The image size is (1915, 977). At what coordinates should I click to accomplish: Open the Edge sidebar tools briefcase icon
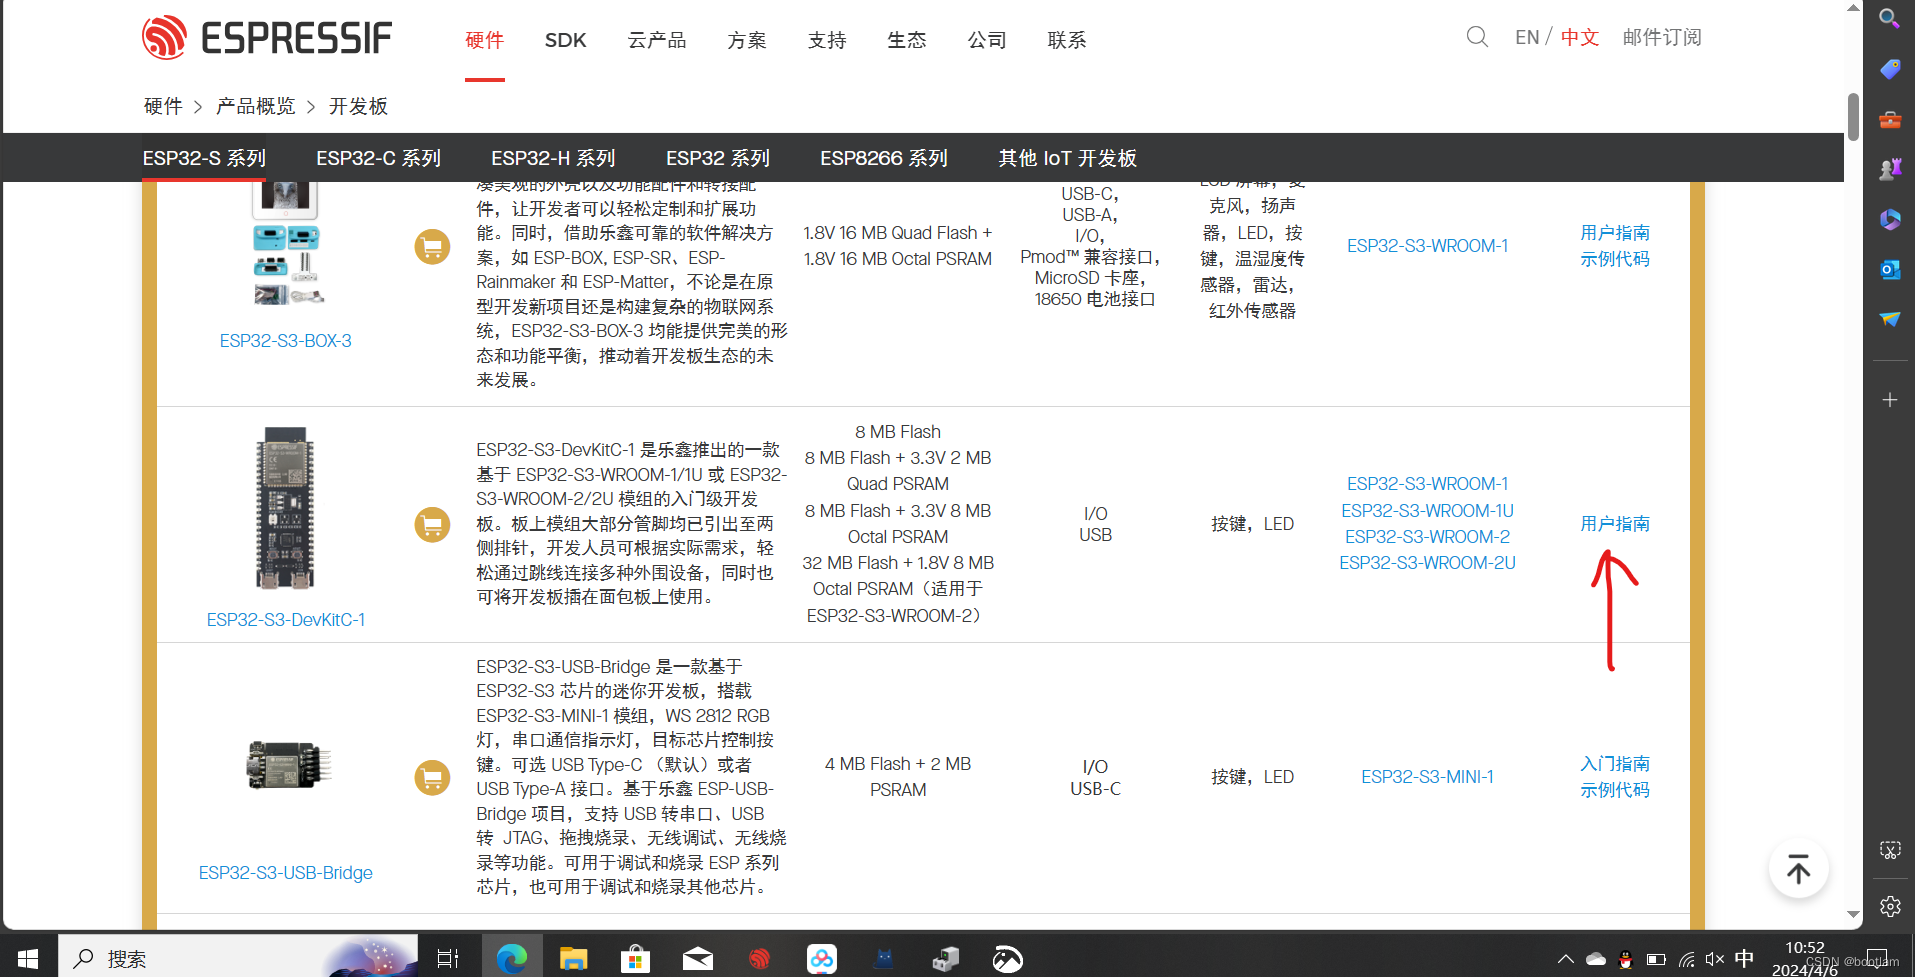coord(1889,119)
